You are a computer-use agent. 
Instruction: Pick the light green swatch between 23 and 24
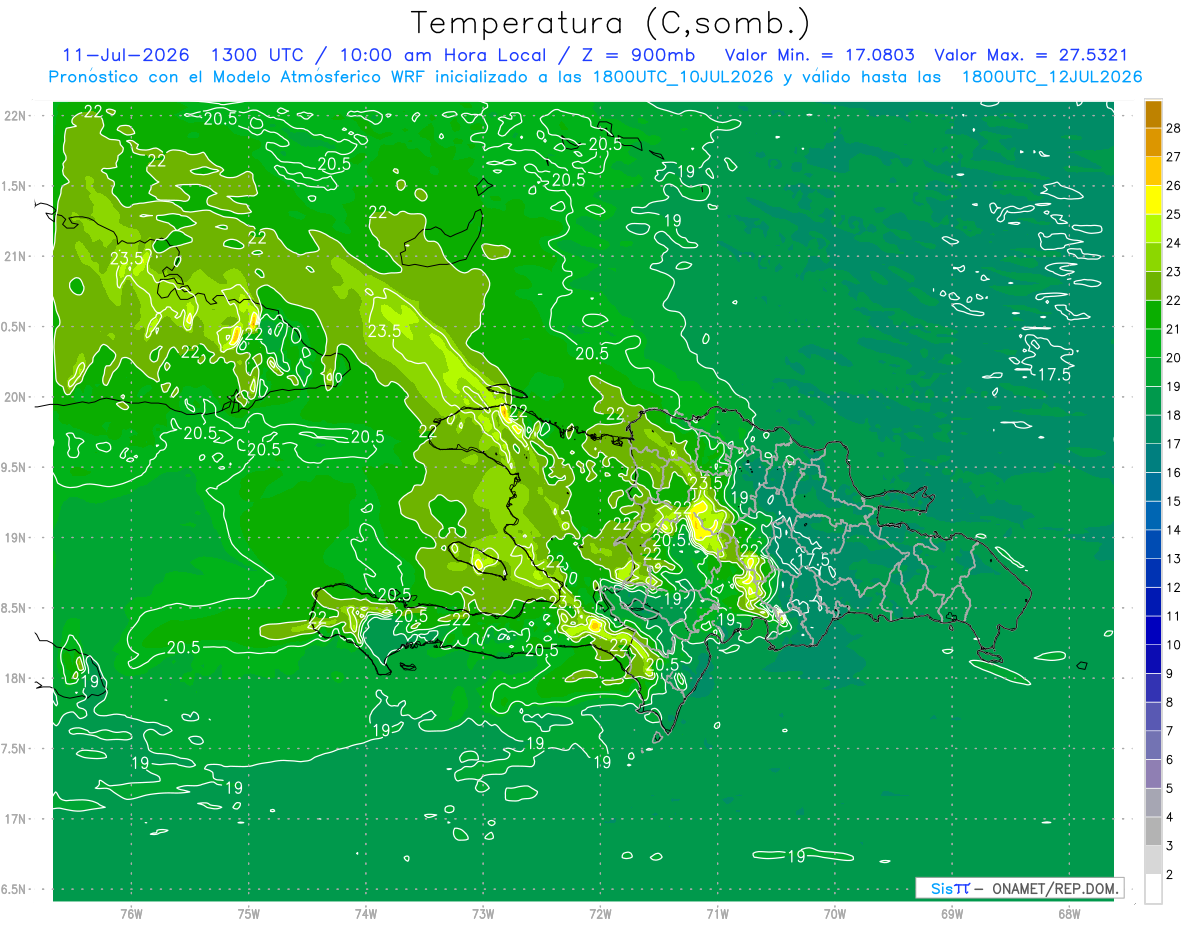[1153, 256]
